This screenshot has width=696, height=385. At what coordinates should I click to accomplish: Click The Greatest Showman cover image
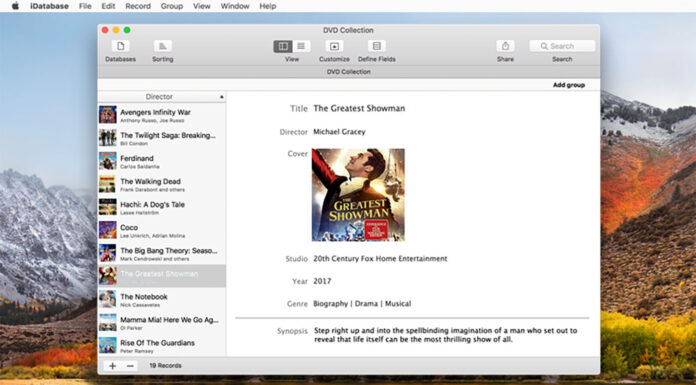[x=358, y=195]
